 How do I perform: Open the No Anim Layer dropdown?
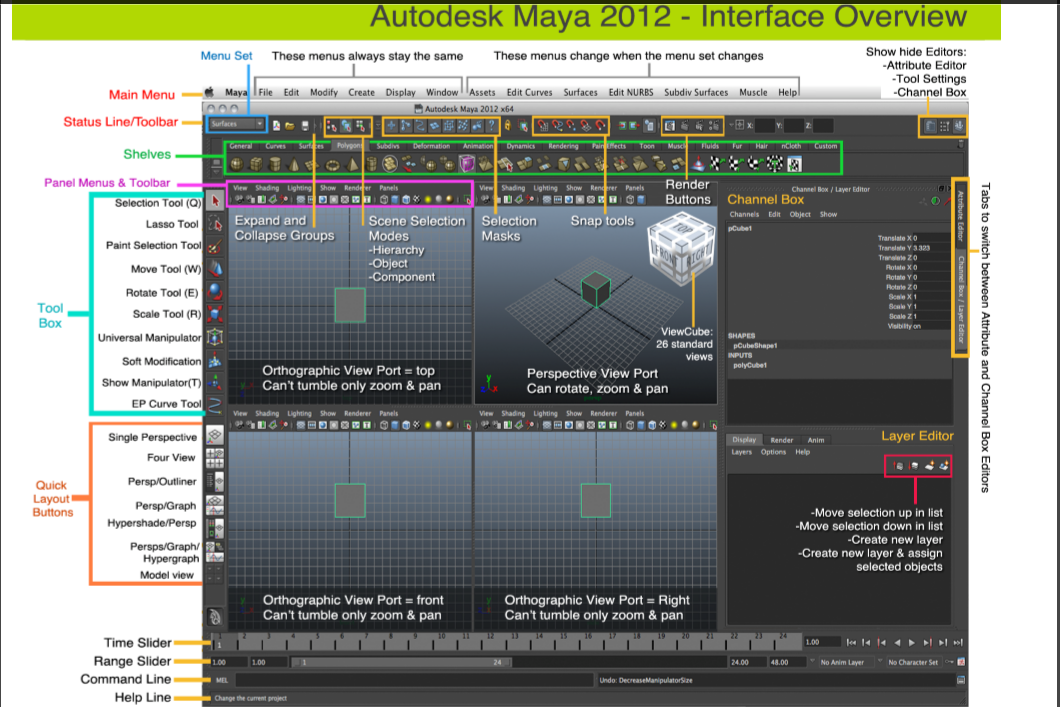[x=846, y=662]
